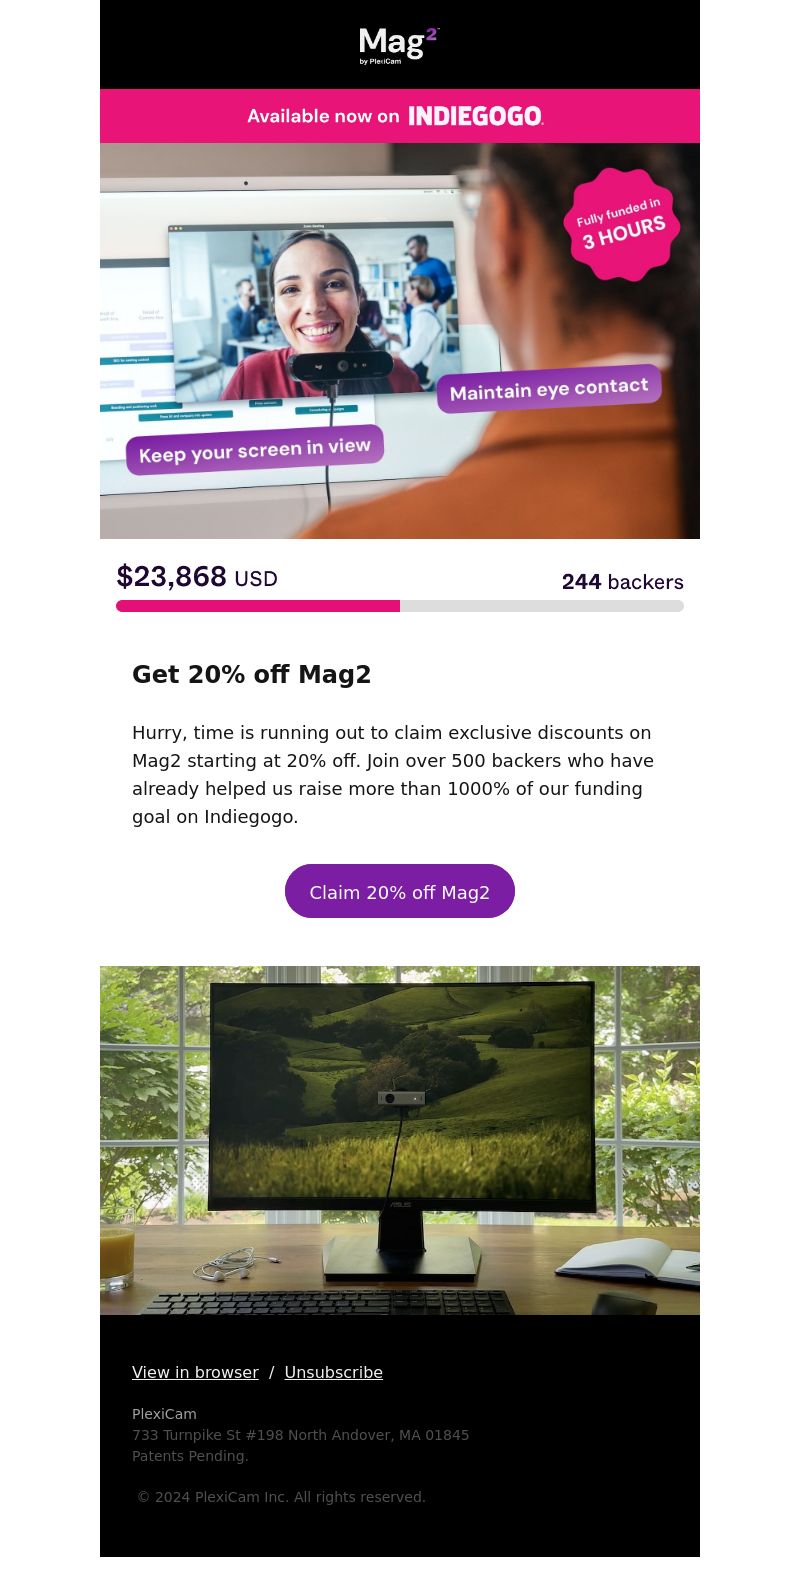Click the ASUS monitor desk photo
Image resolution: width=800 pixels, height=1596 pixels.
coord(400,1140)
